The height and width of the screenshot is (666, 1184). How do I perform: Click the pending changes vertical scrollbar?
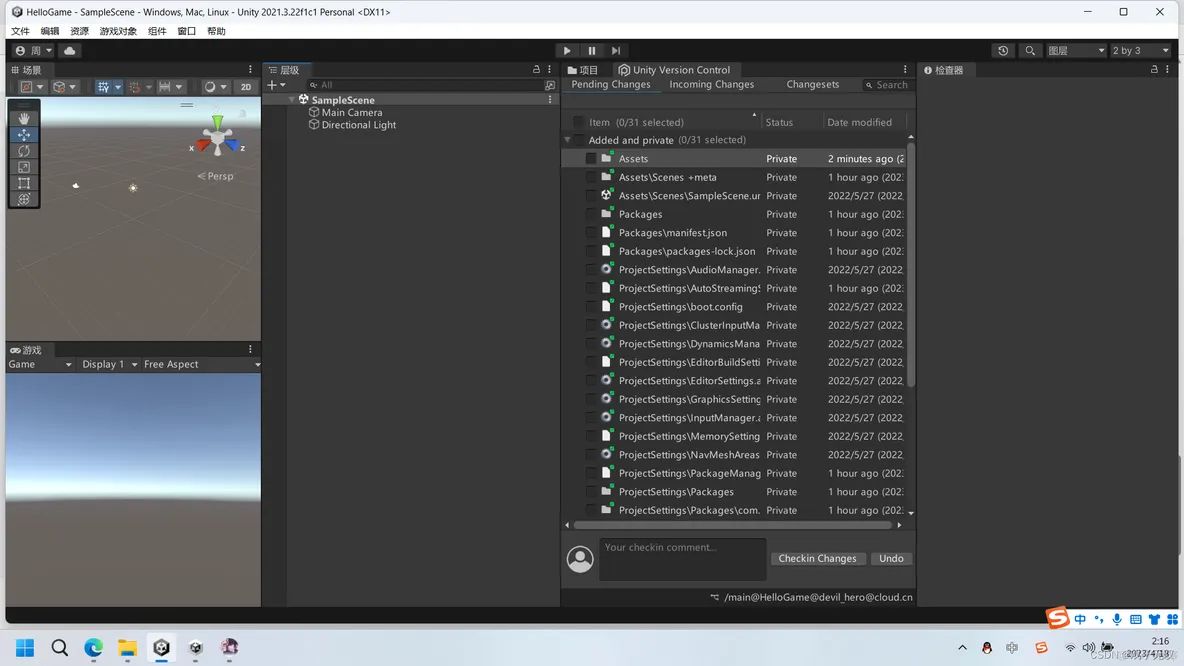click(911, 264)
